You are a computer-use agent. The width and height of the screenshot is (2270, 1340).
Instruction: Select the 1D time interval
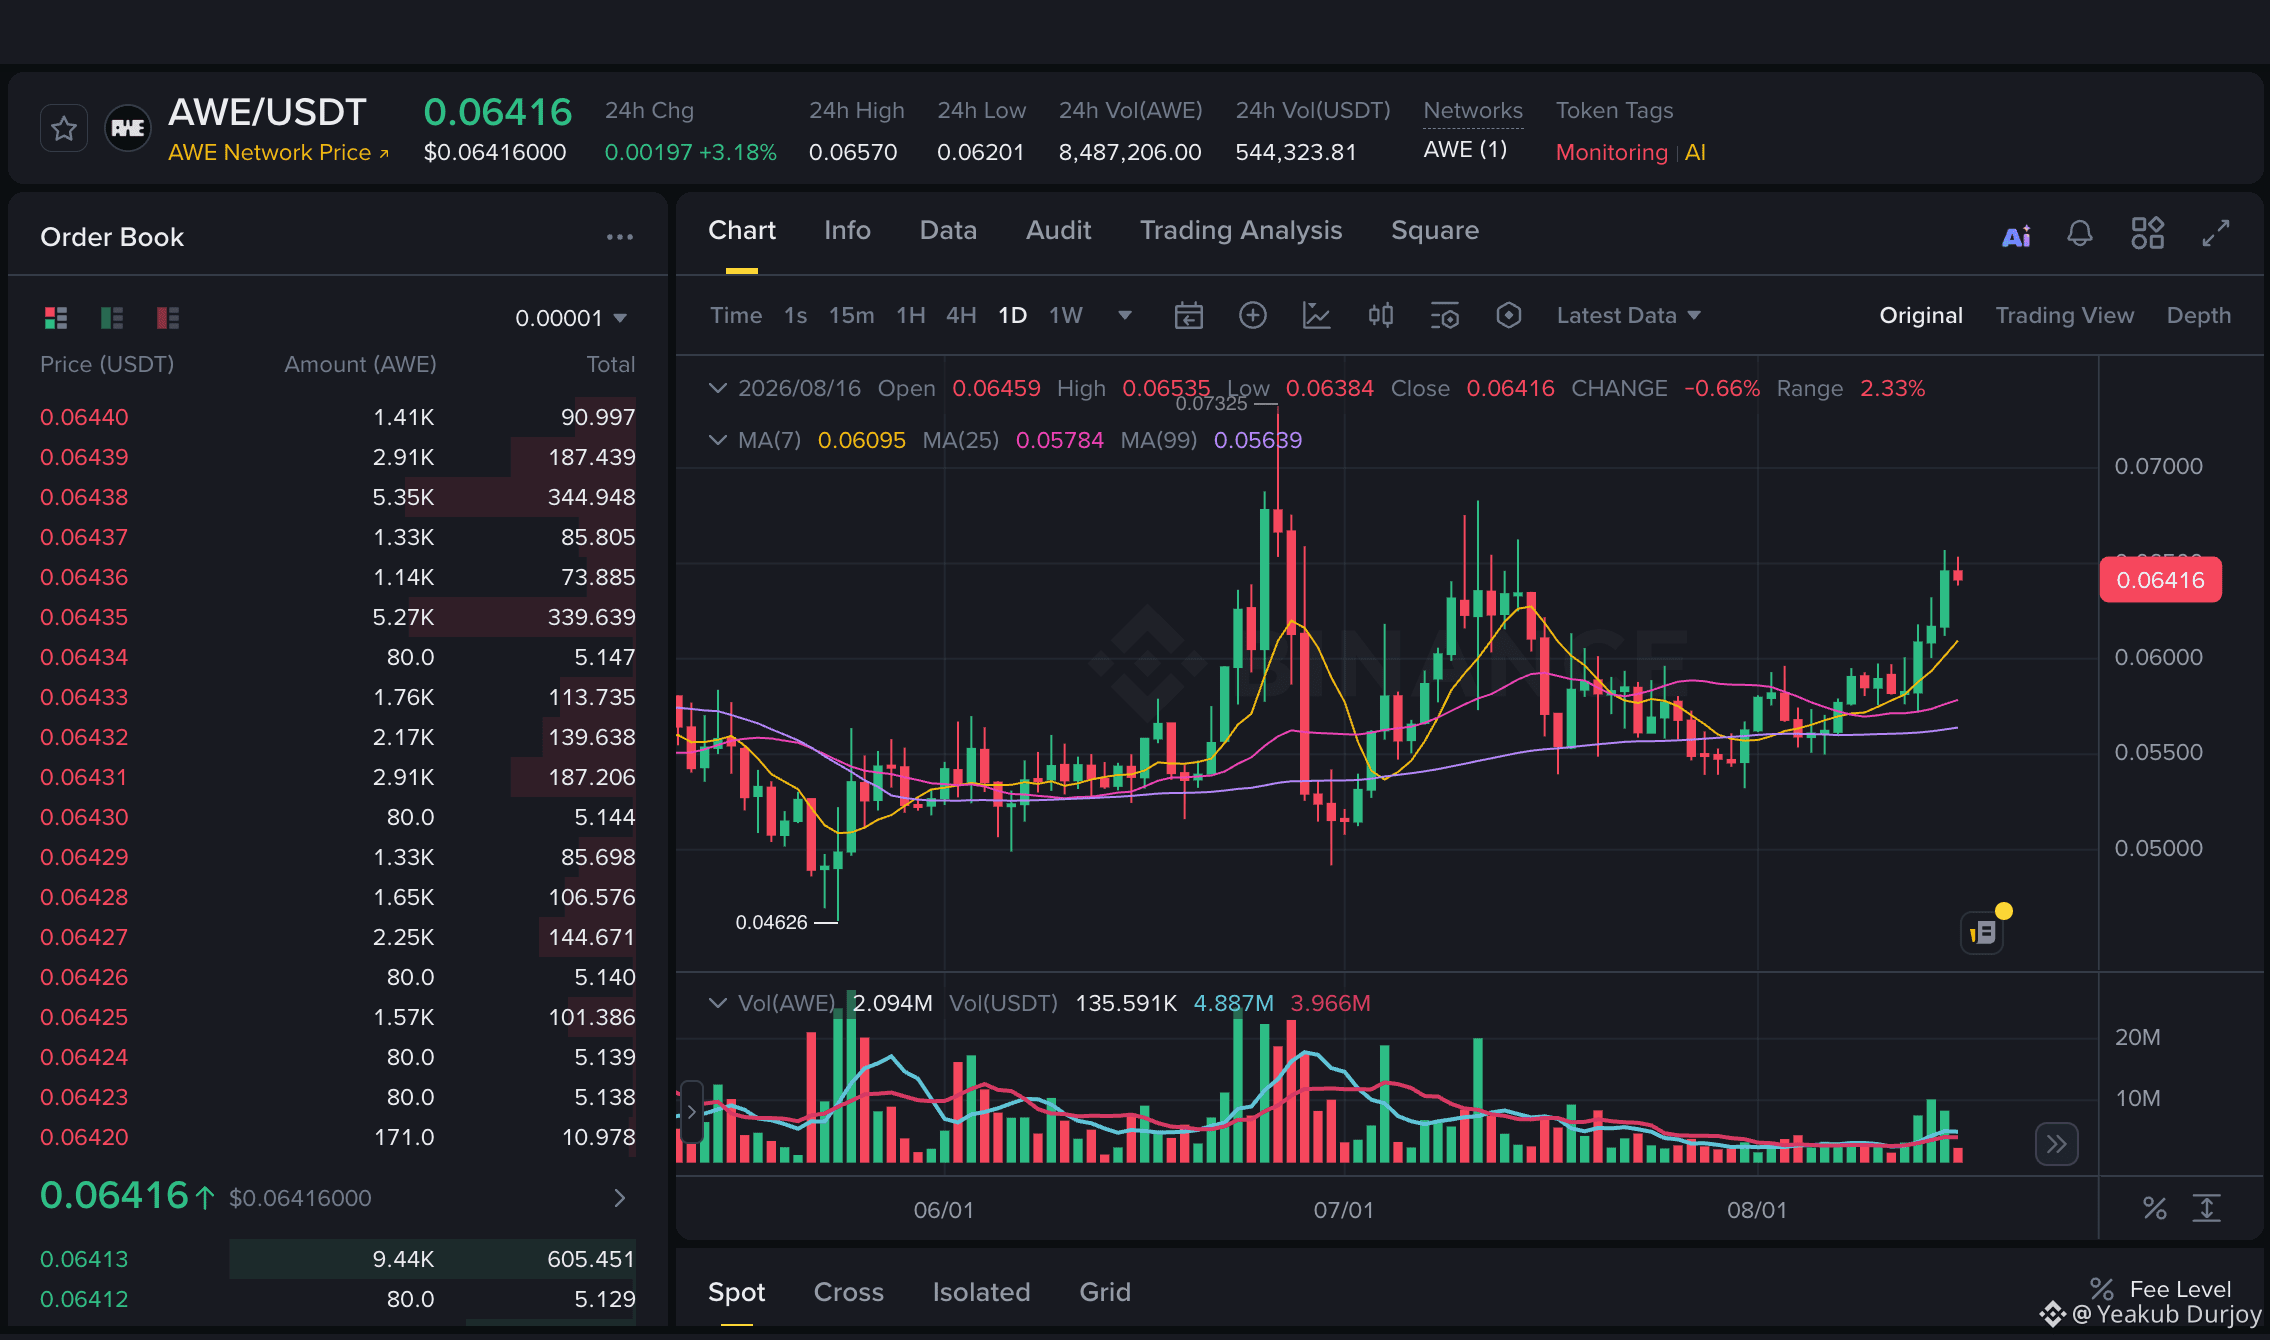(x=1013, y=316)
